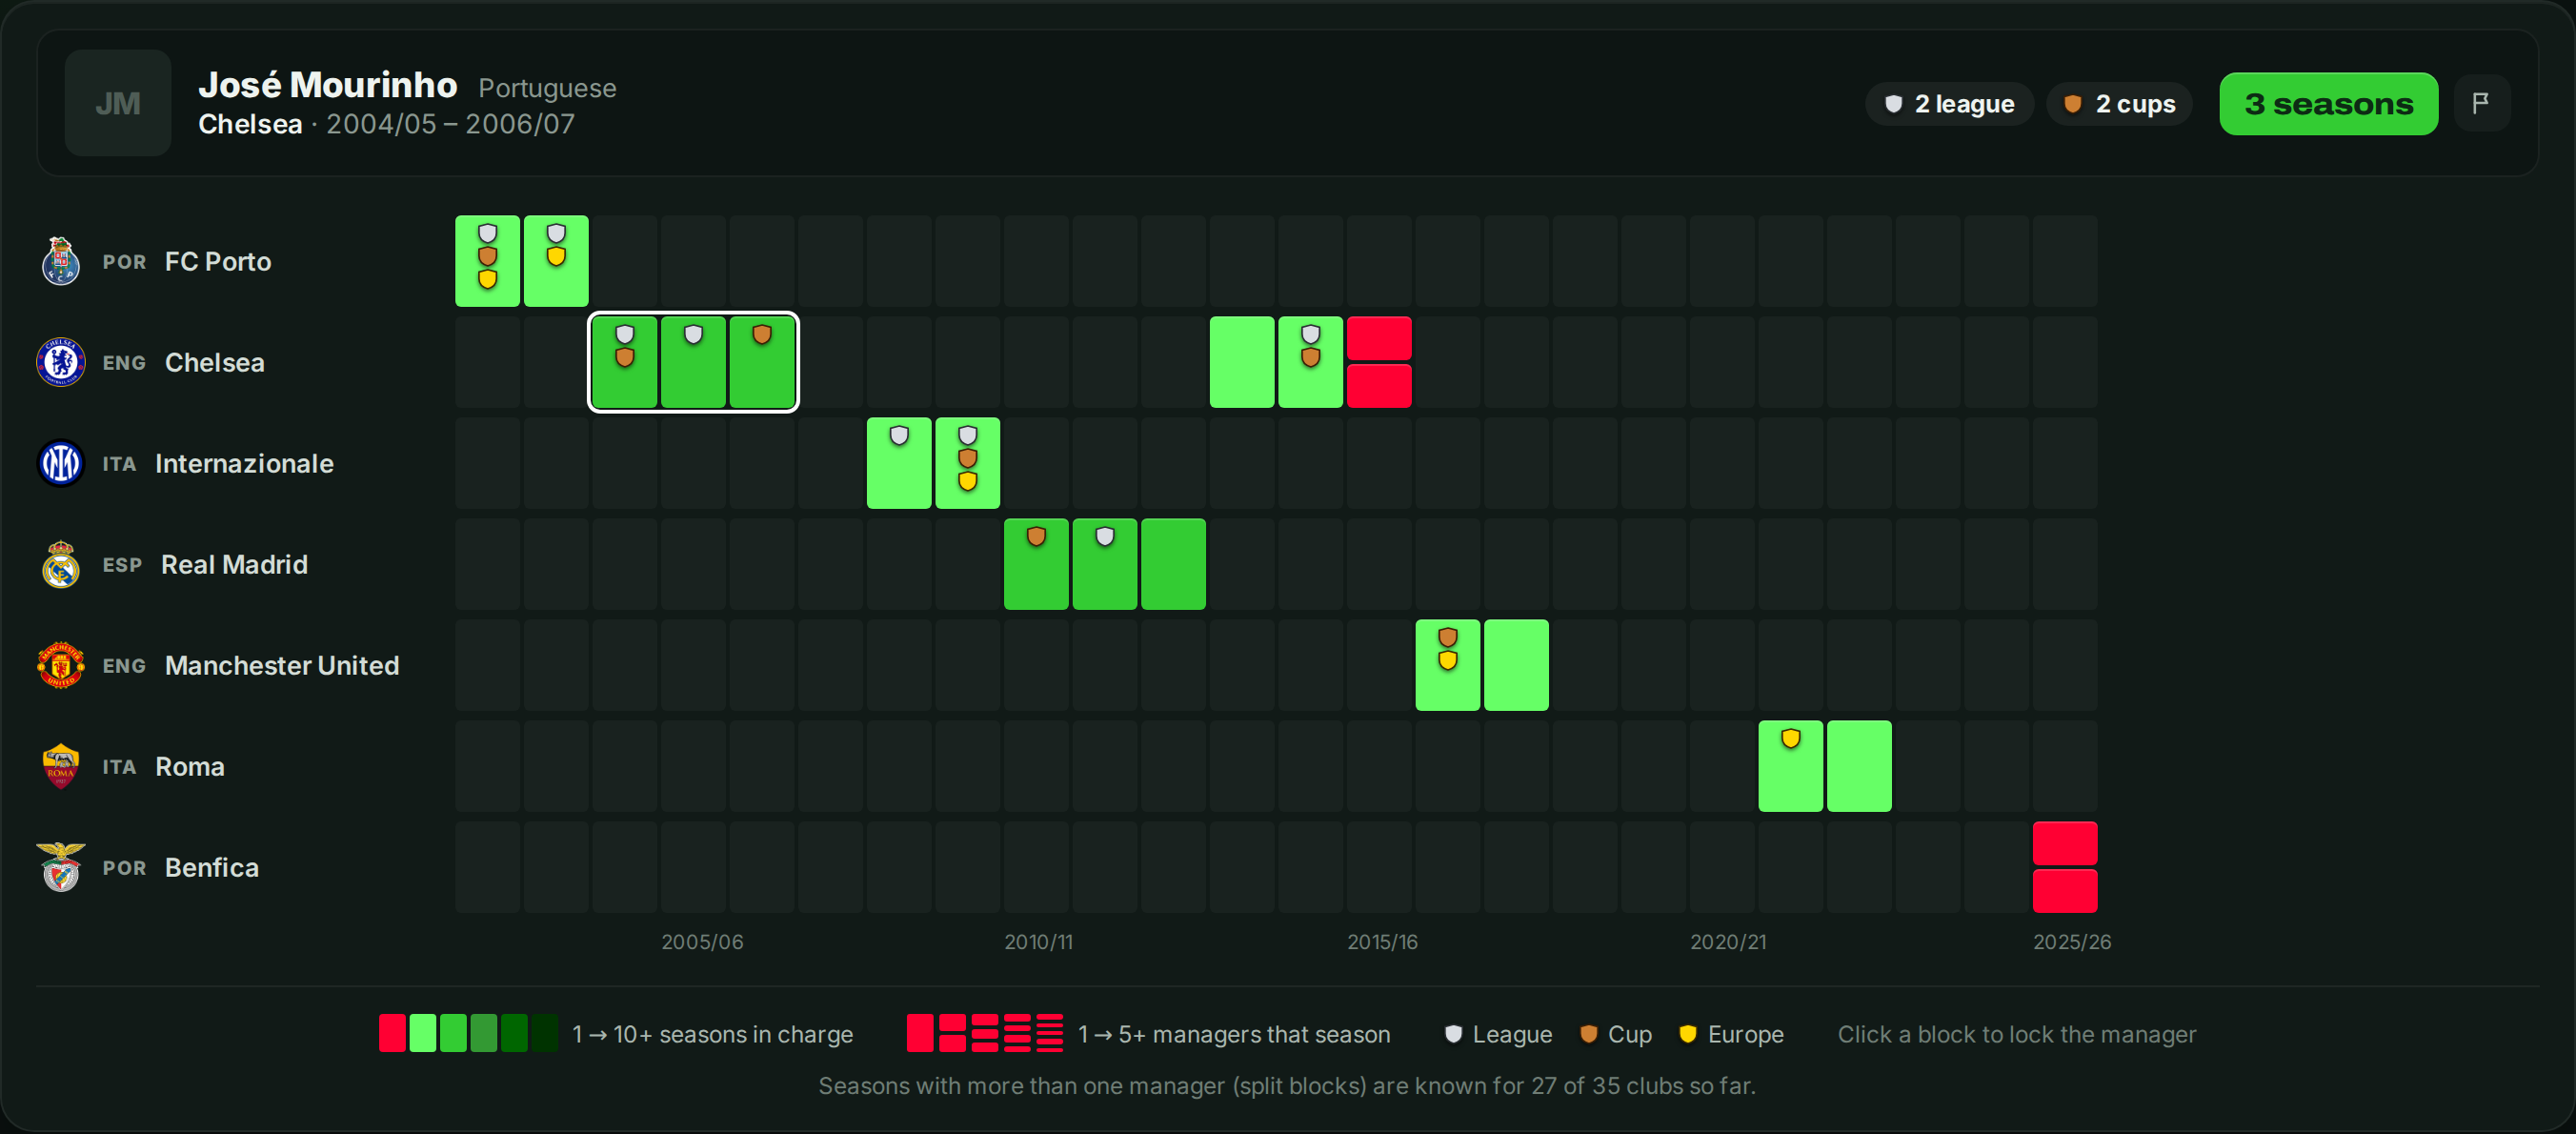Click the FC Porto club crest
Viewport: 2576px width, 1134px height.
(x=60, y=261)
